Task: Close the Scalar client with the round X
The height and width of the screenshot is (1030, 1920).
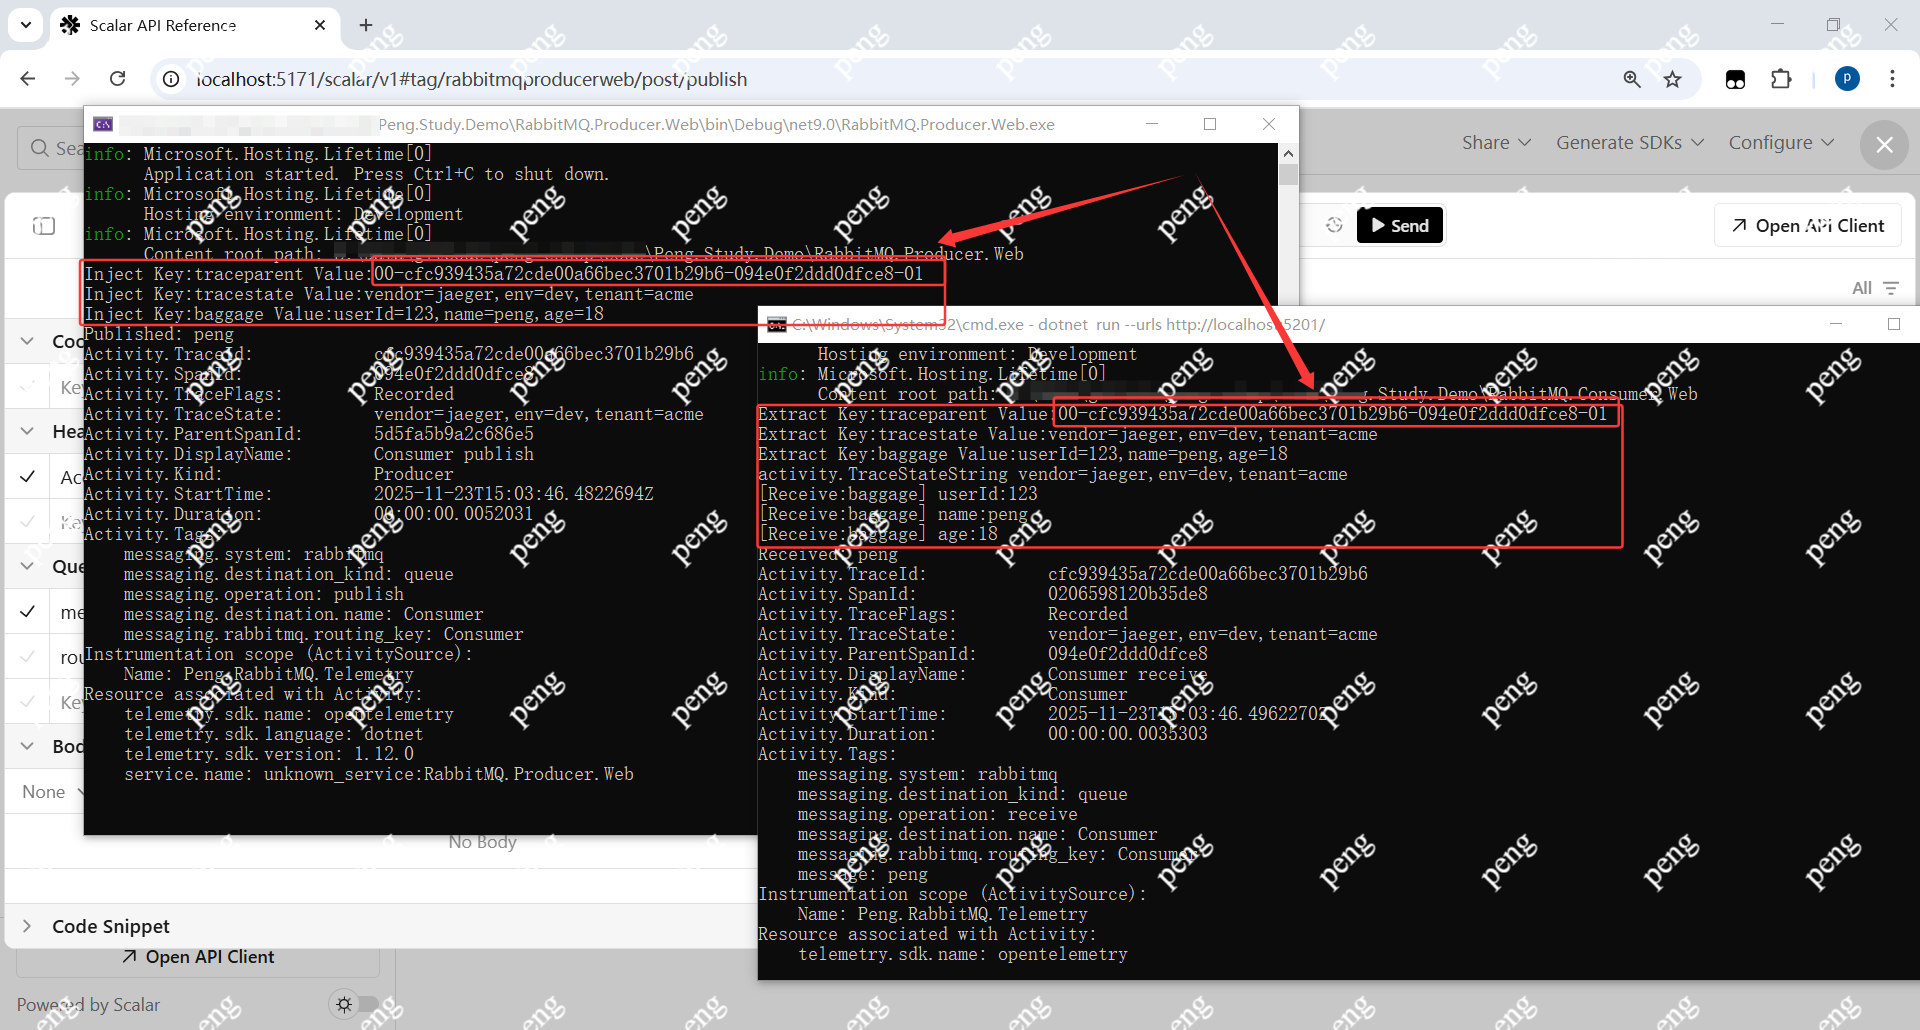Action: click(1884, 145)
